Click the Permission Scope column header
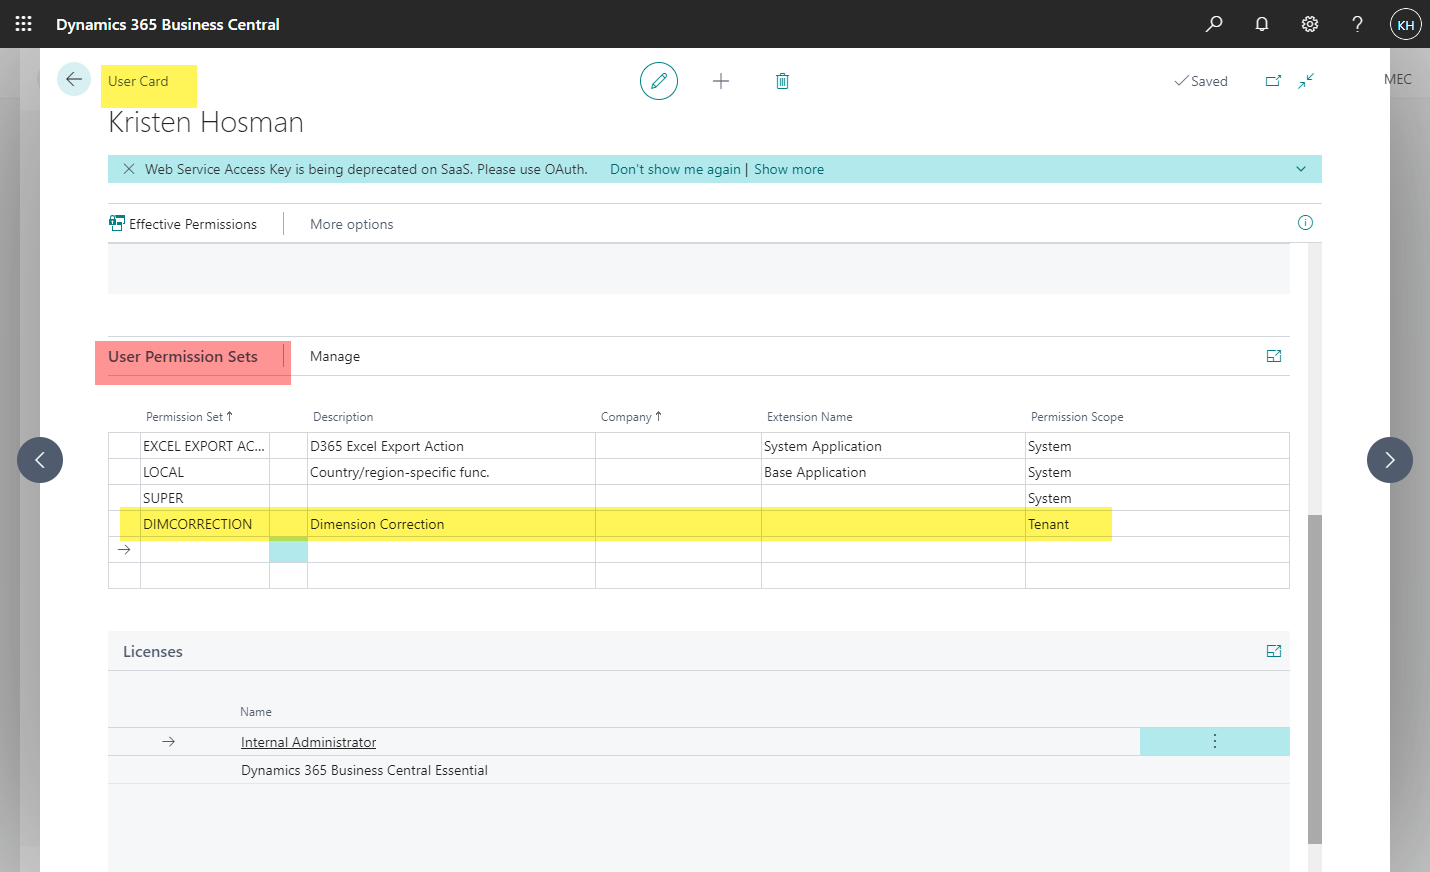Viewport: 1430px width, 872px height. pos(1077,417)
